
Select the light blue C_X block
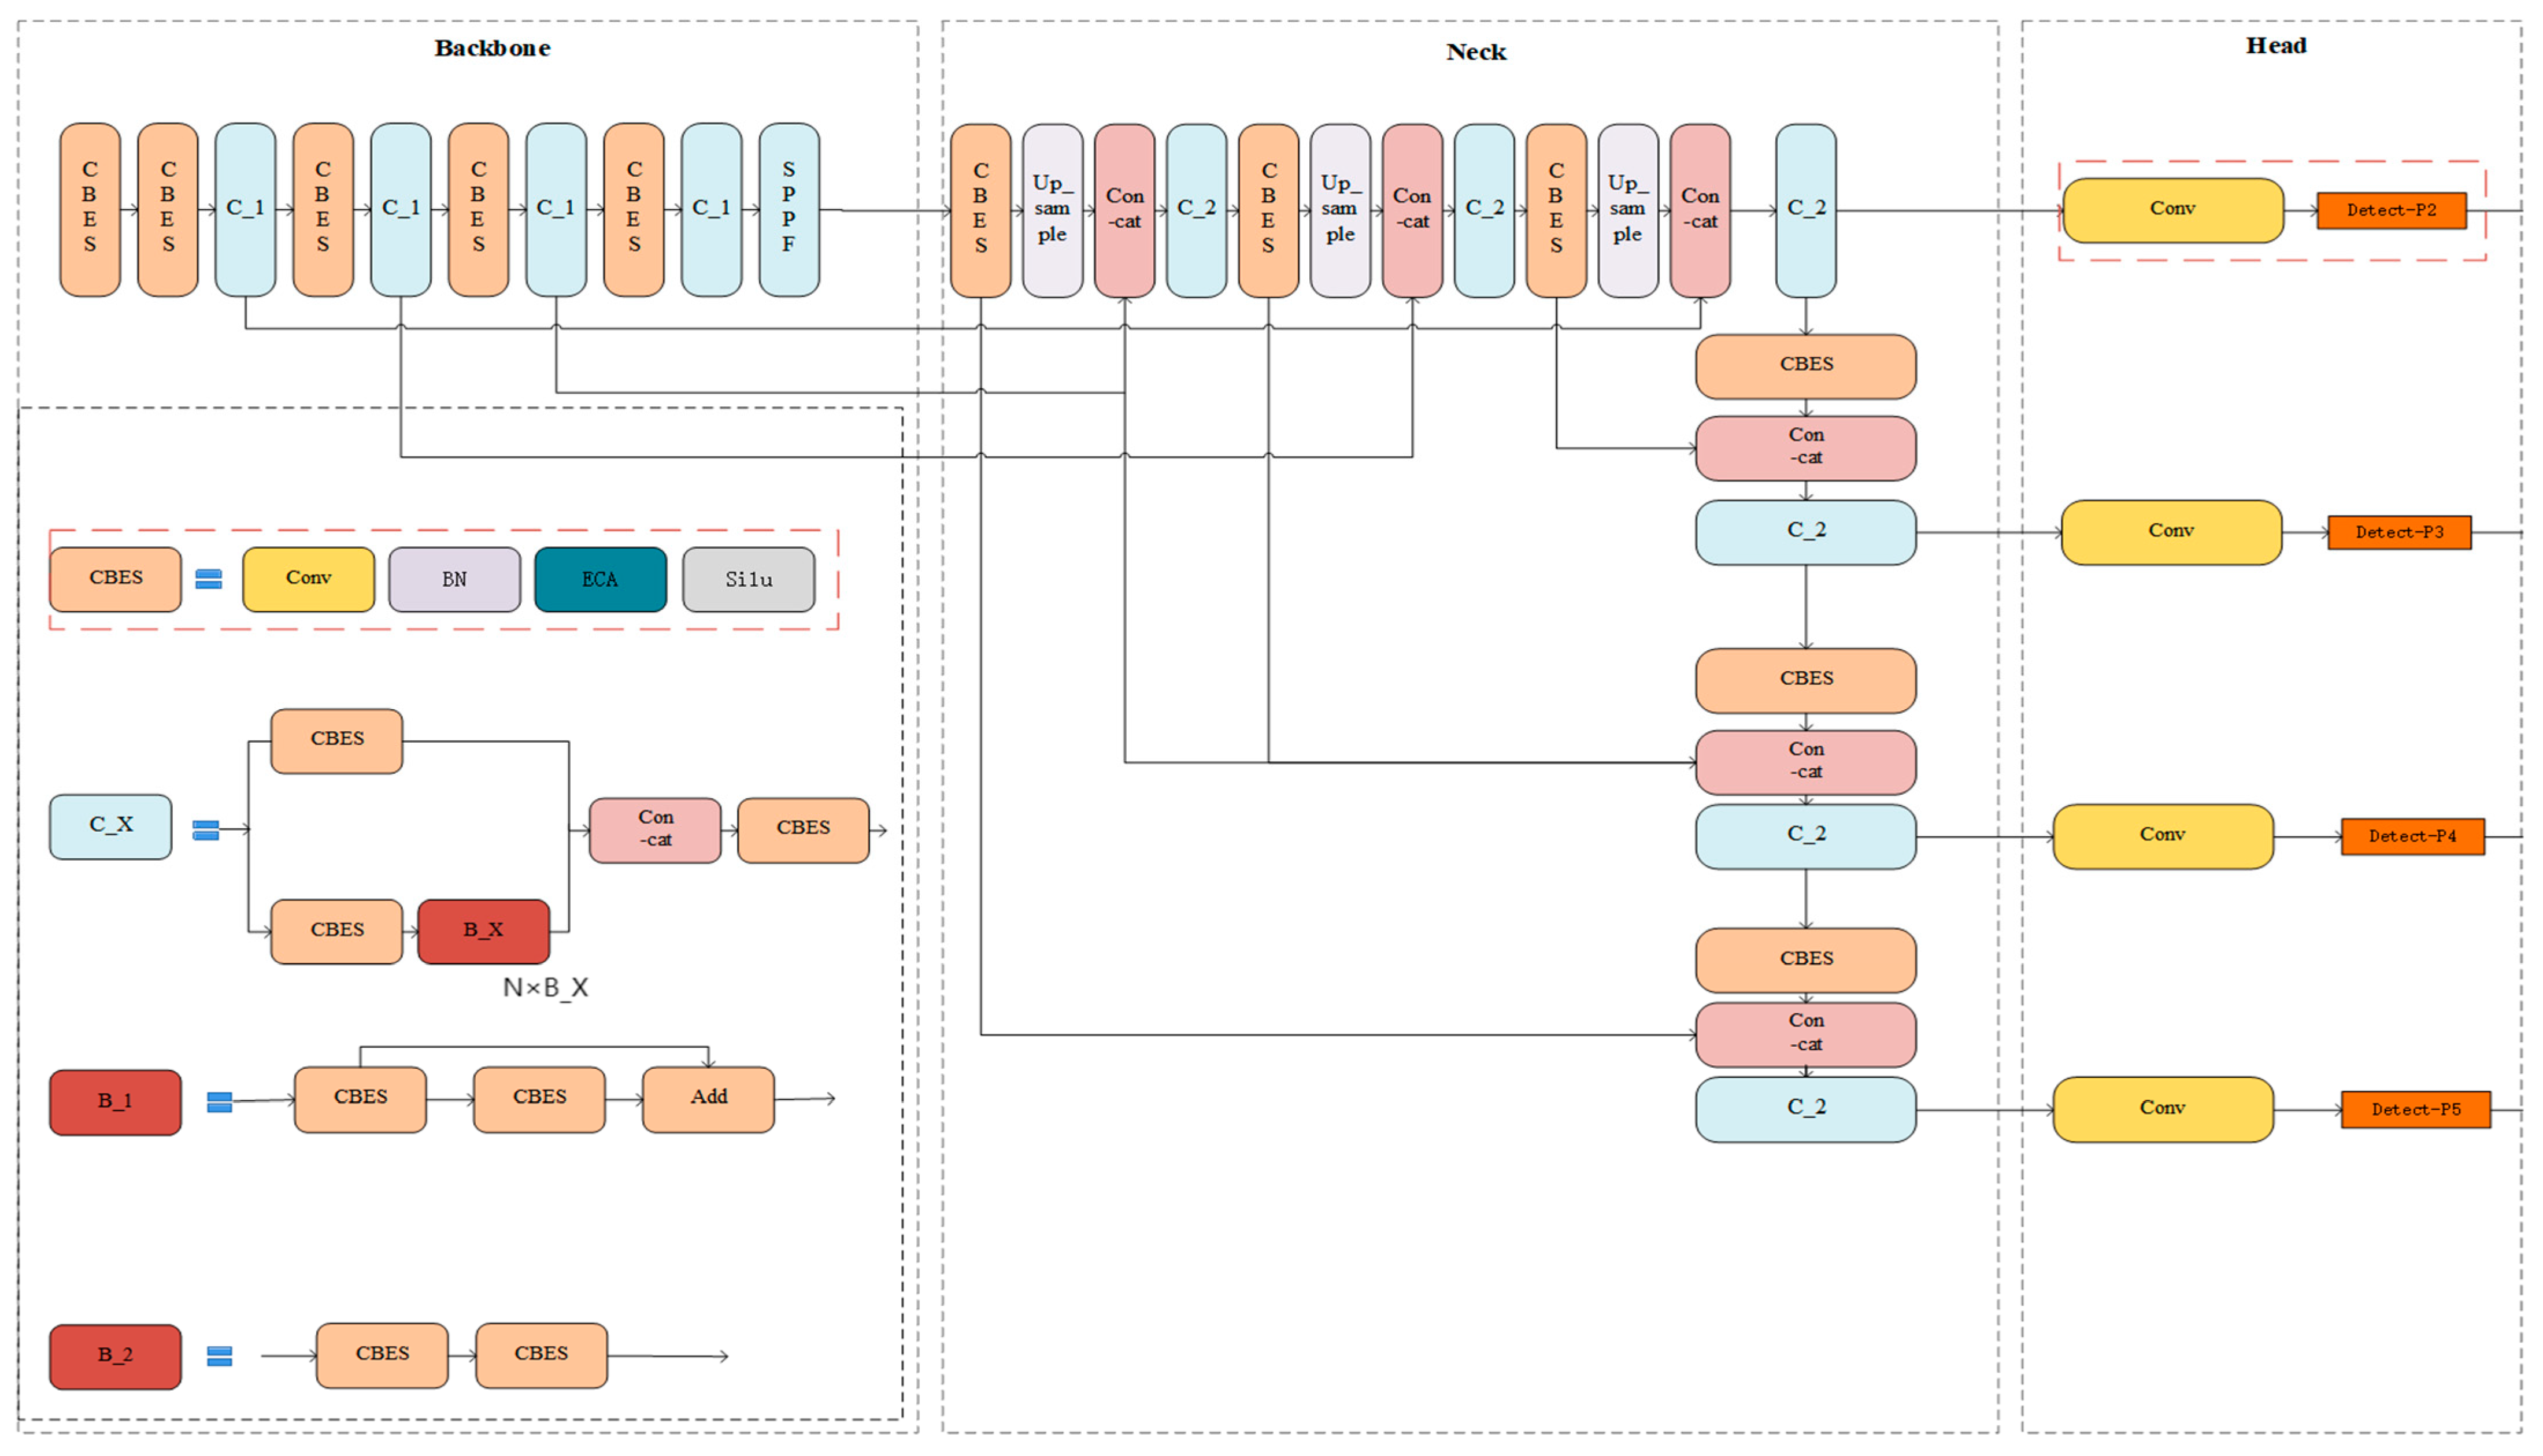[x=111, y=826]
